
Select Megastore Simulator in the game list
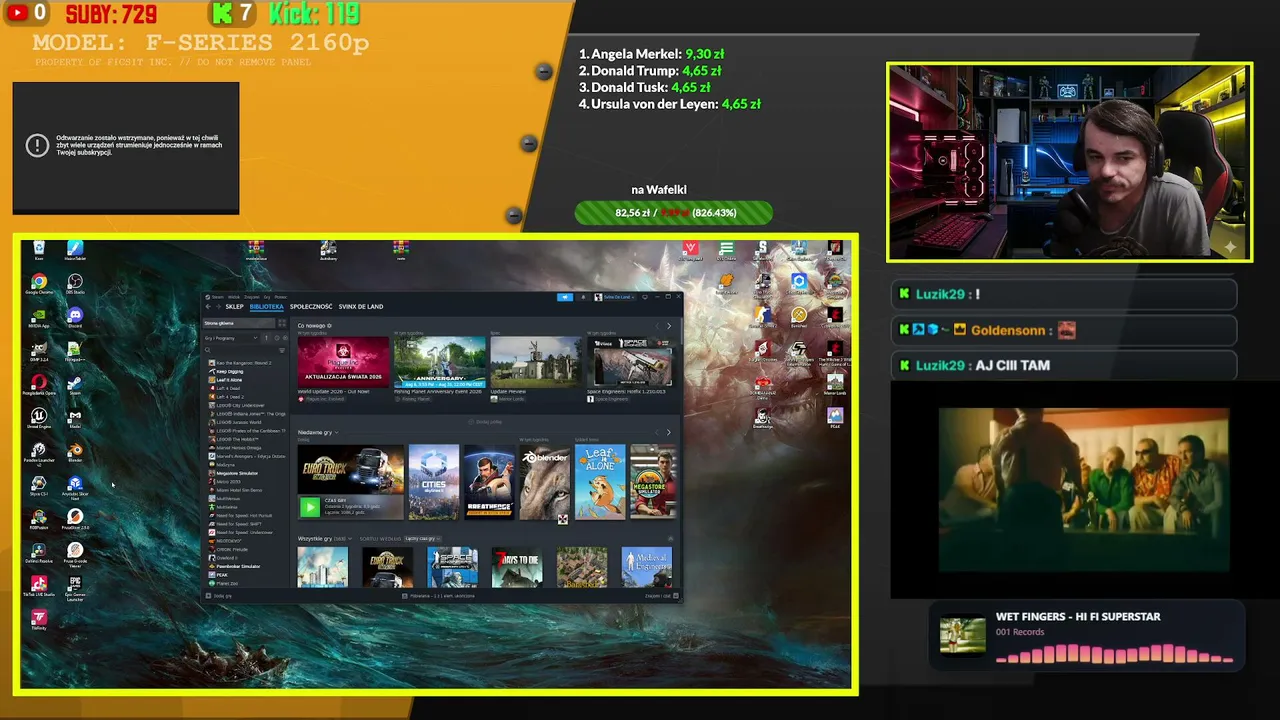tap(237, 473)
